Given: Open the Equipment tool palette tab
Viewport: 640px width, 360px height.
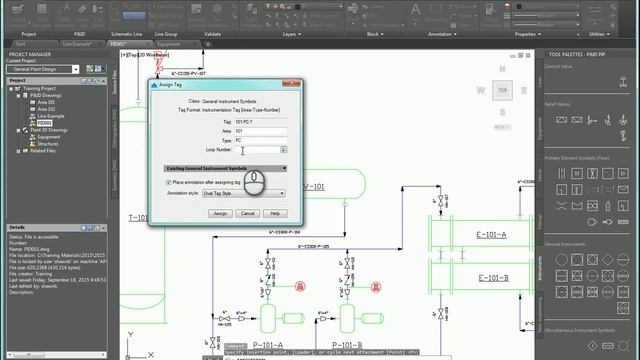Looking at the screenshot, I should [540, 129].
